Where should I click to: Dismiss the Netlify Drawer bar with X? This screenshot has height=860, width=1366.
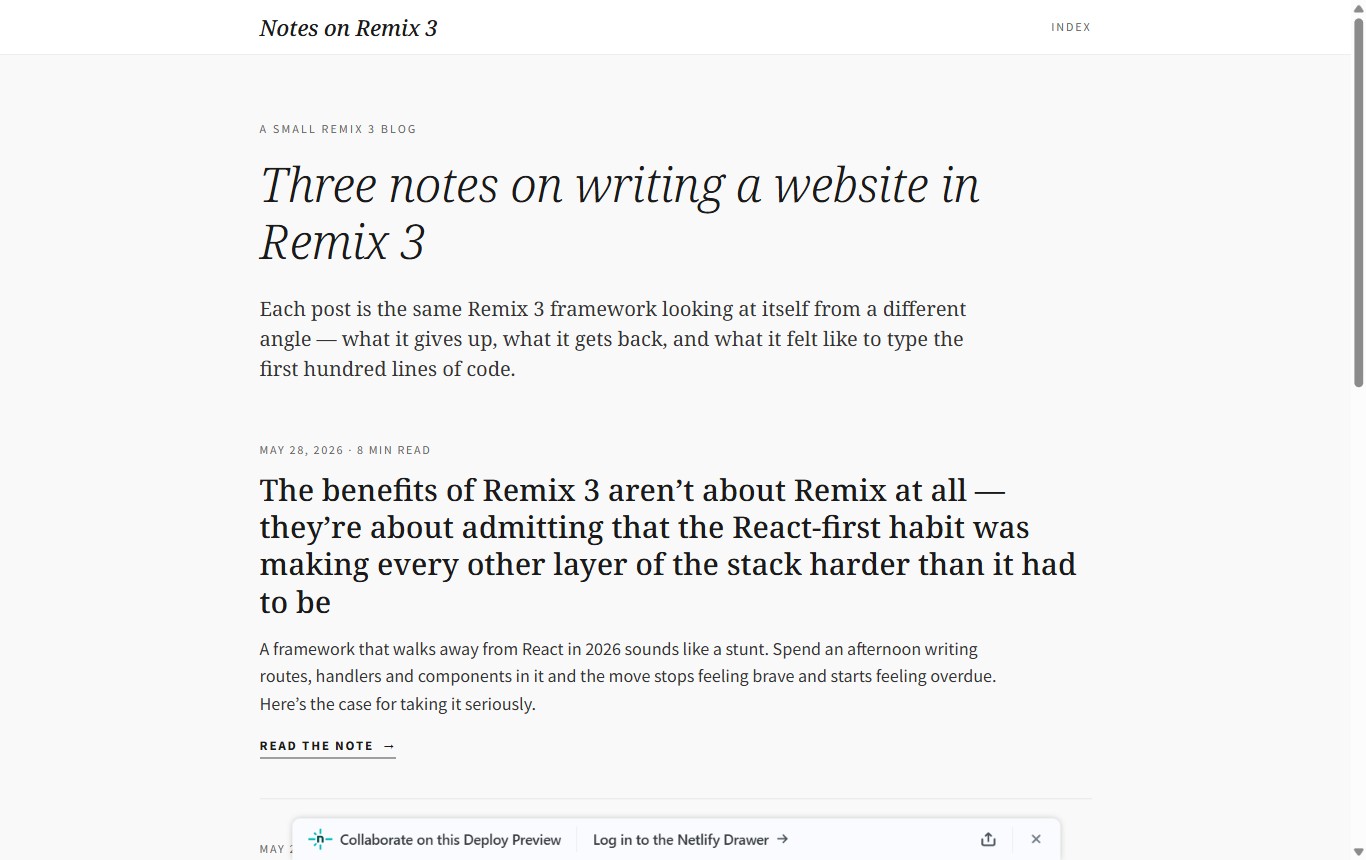pyautogui.click(x=1036, y=839)
